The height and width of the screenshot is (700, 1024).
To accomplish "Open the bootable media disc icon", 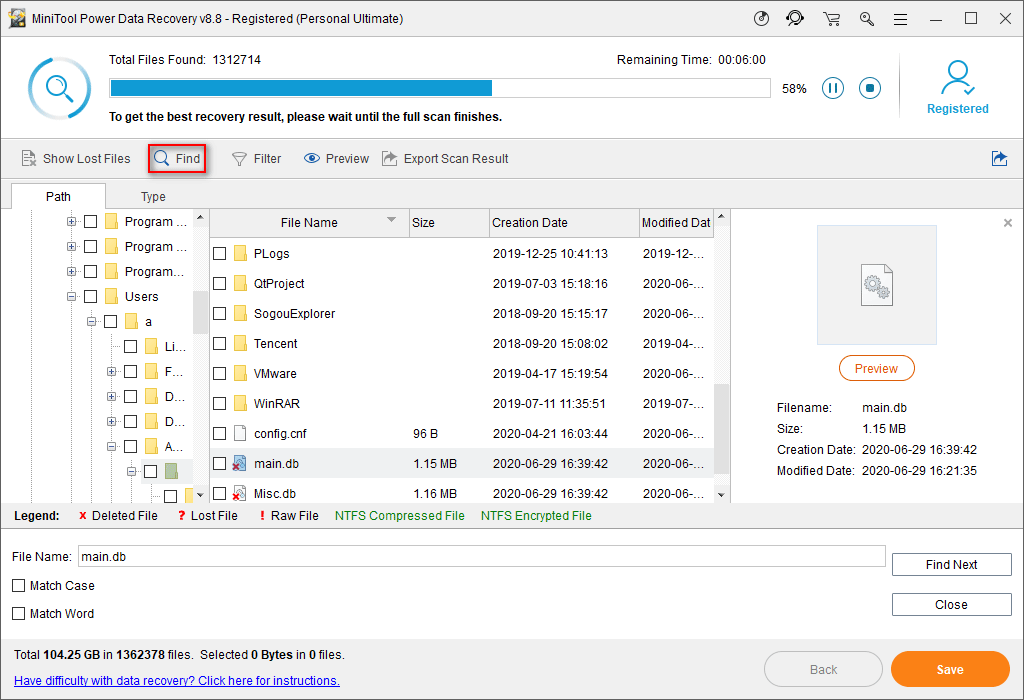I will coord(761,18).
